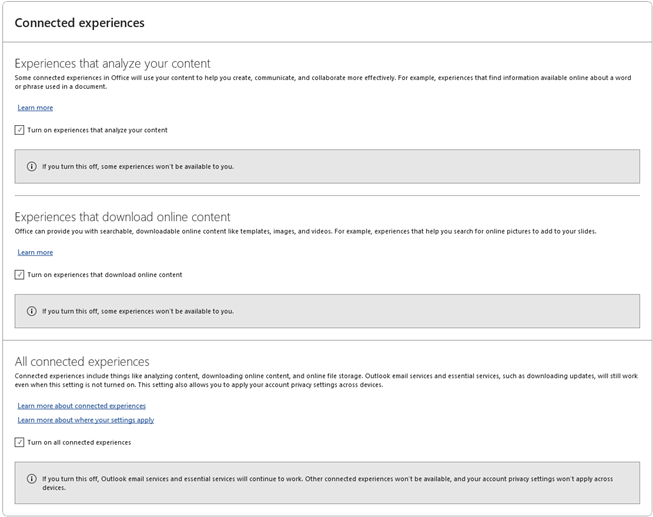Image resolution: width=653 pixels, height=517 pixels.
Task: Open 'Learn more about where your settings apply'
Action: pyautogui.click(x=85, y=420)
